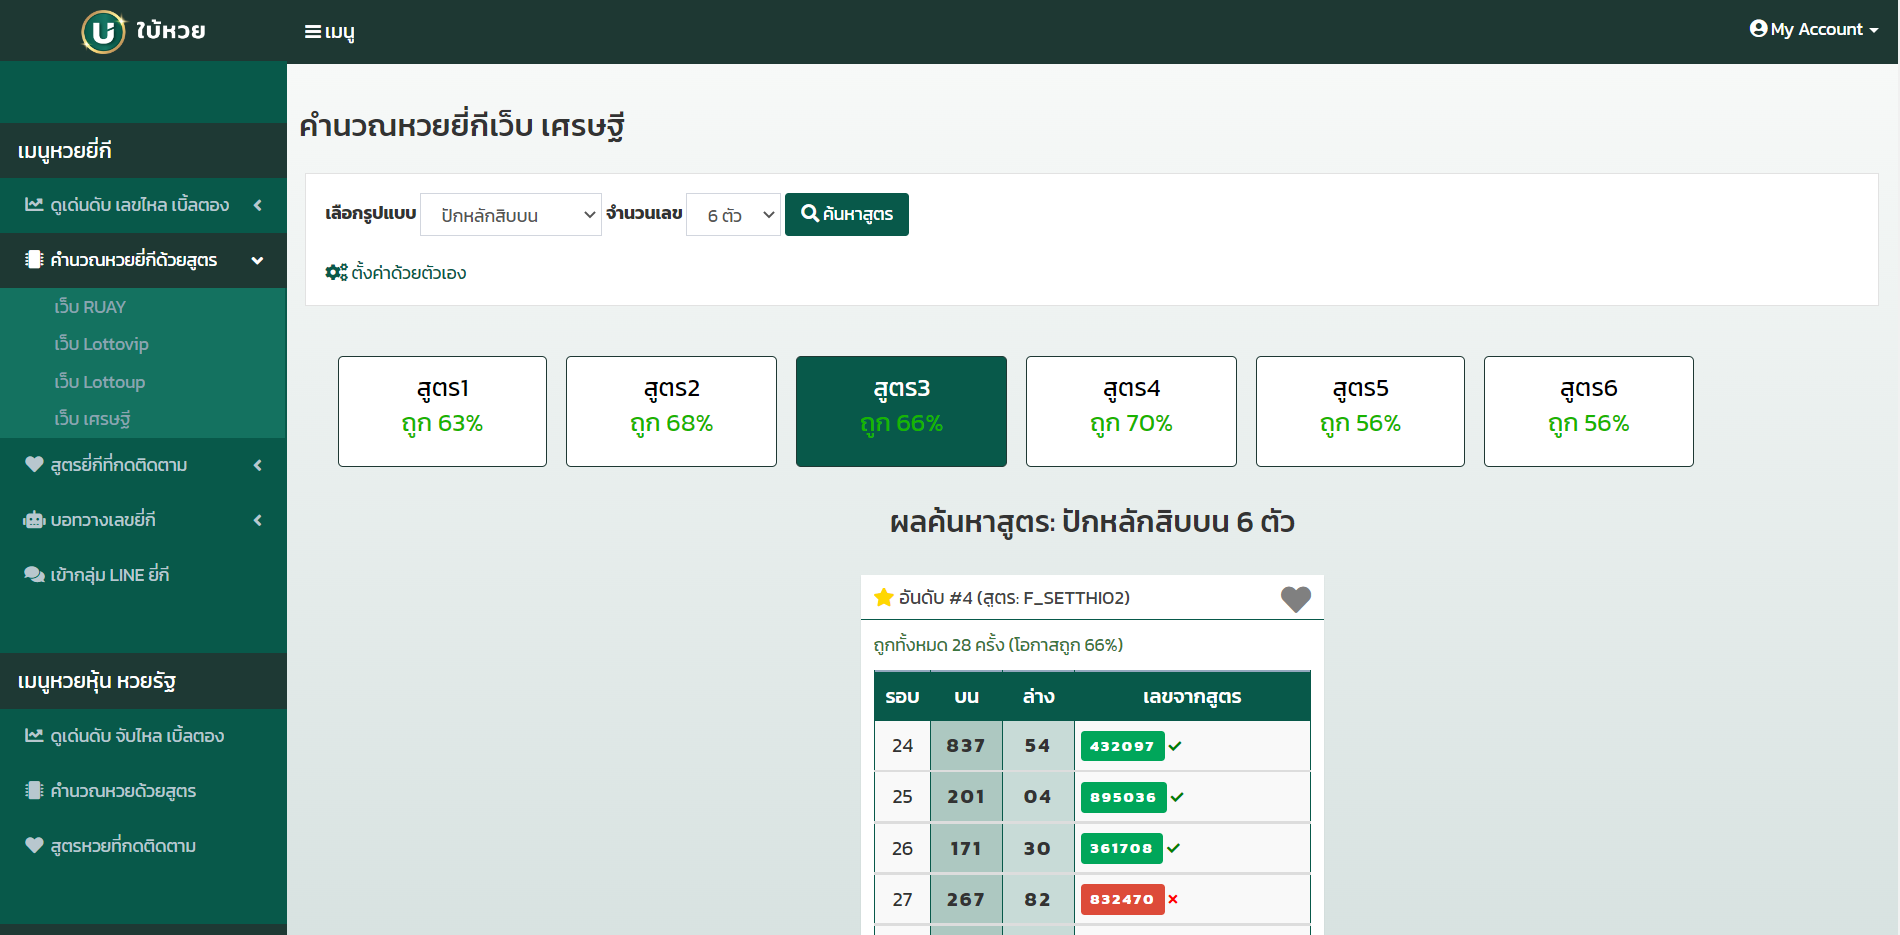Open the เลือกรูปแบบ dropdown
Viewport: 1900px width, 935px height.
click(x=510, y=214)
